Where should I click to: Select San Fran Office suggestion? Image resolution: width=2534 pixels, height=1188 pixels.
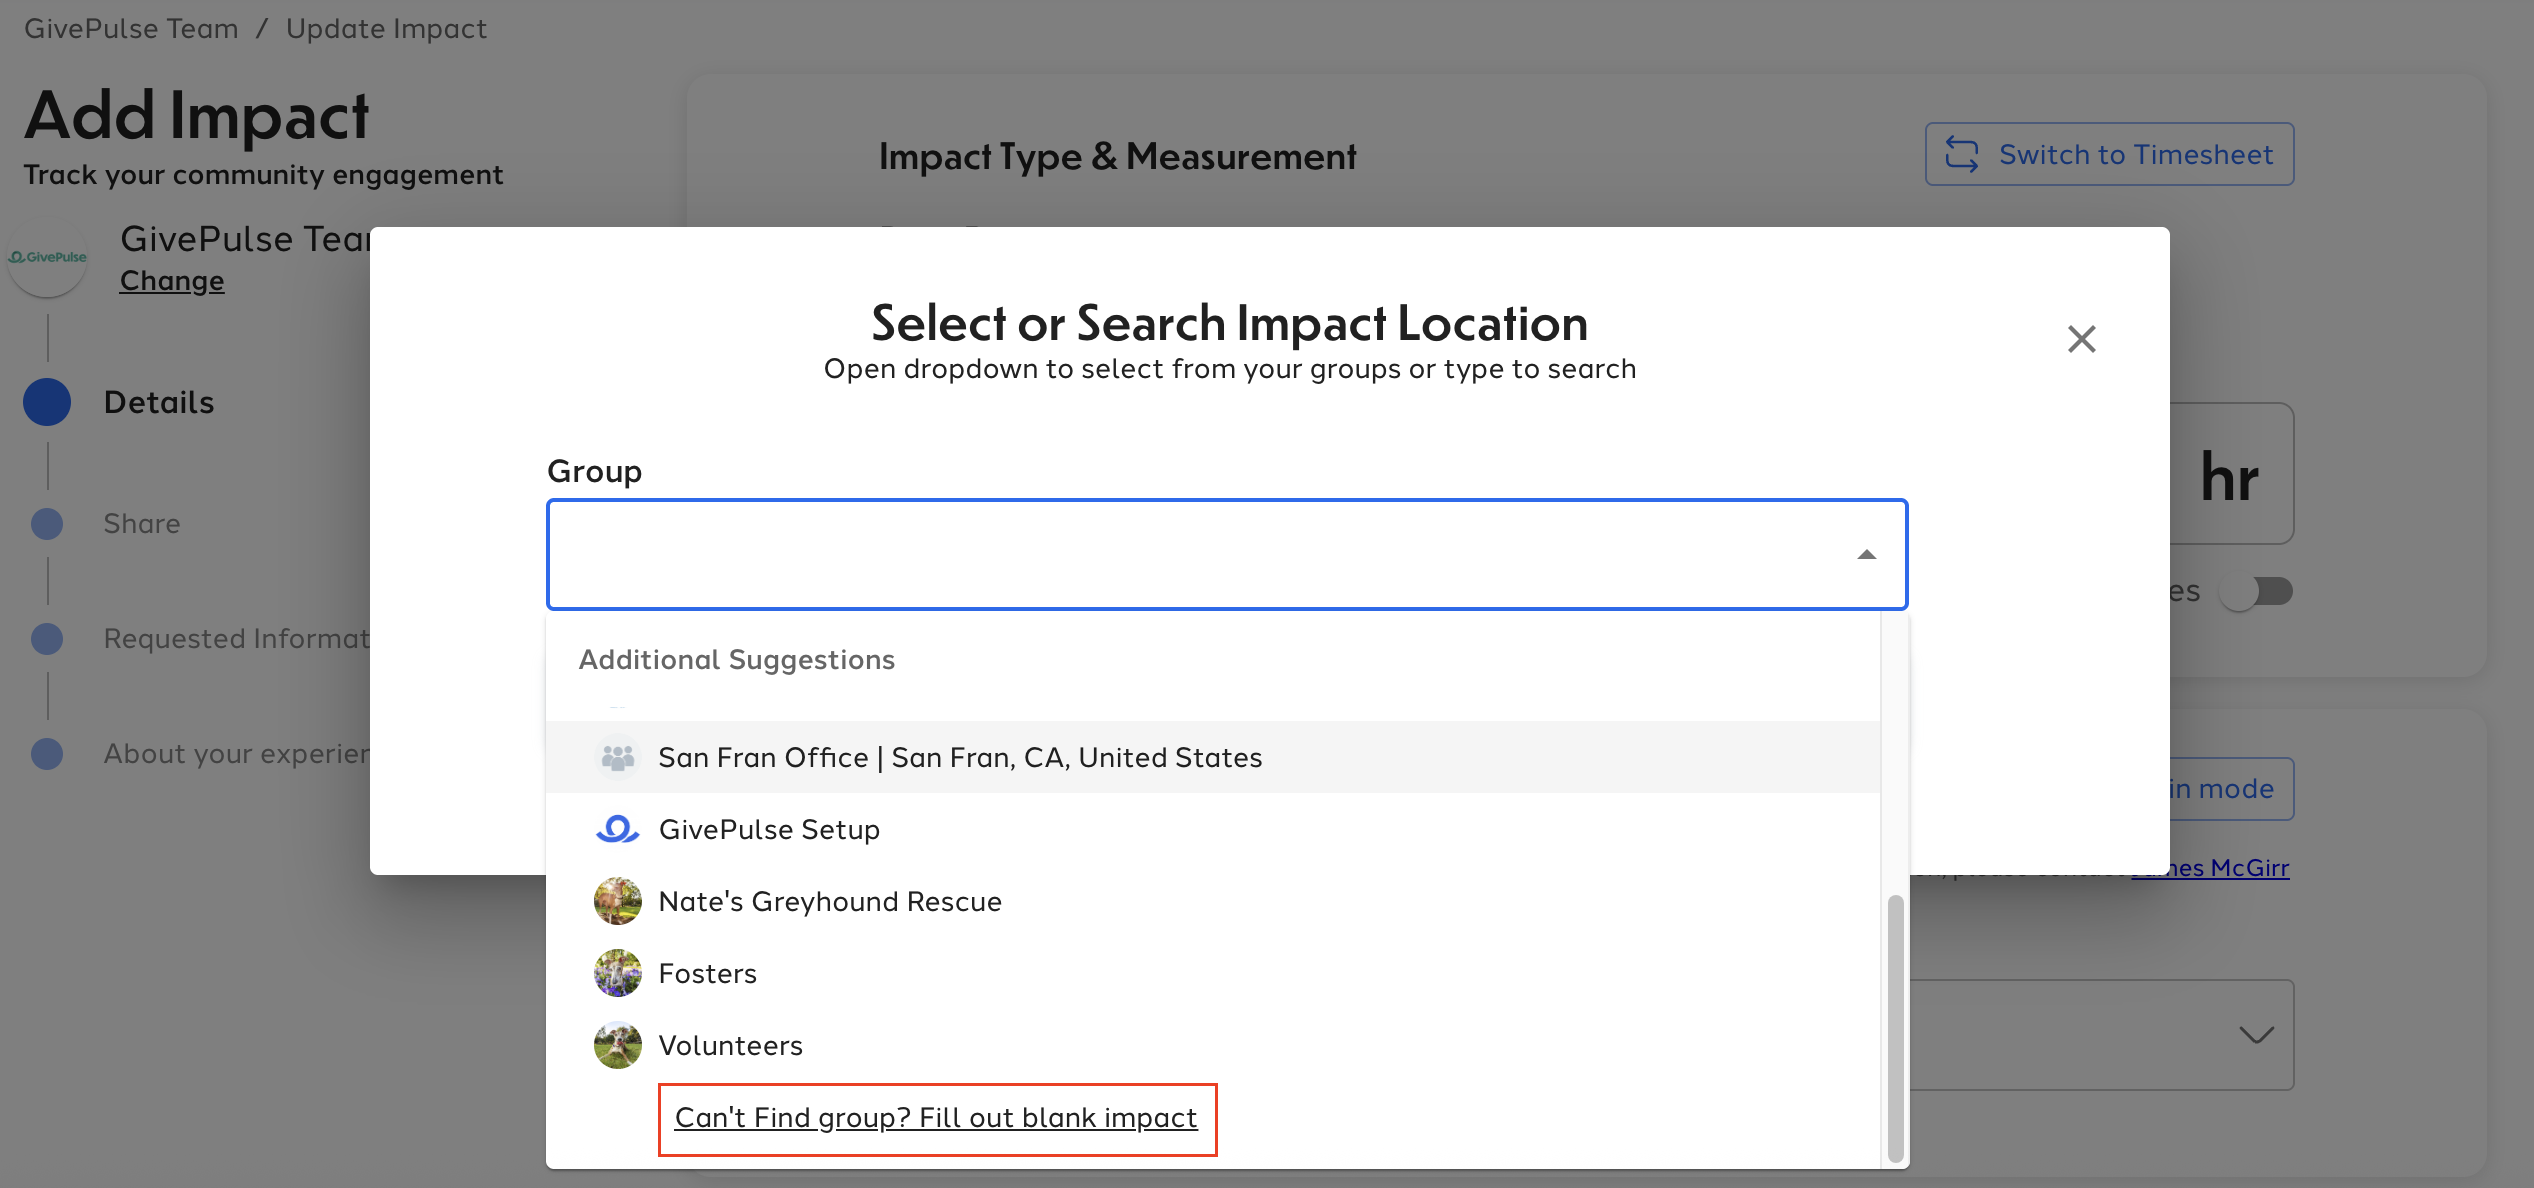coord(1213,757)
